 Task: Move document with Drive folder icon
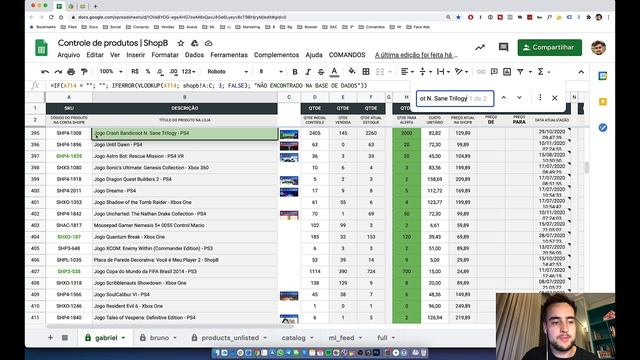pyautogui.click(x=195, y=43)
